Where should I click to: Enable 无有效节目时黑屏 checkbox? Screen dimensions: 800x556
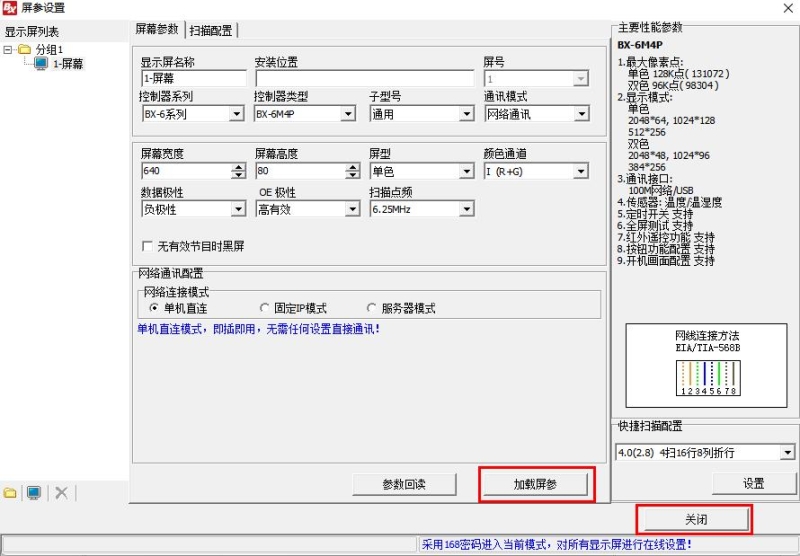click(147, 246)
